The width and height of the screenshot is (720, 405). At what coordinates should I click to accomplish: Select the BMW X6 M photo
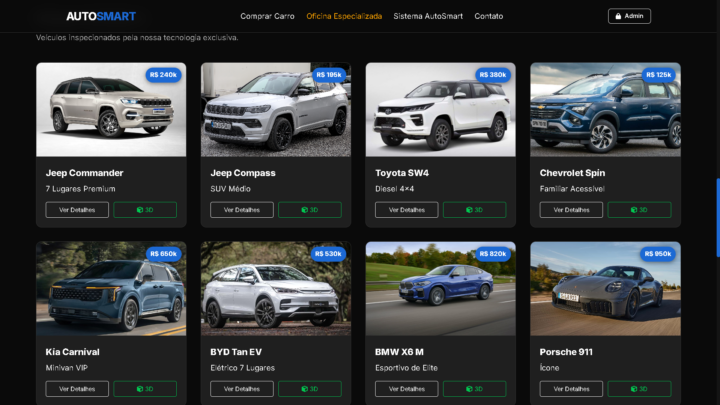point(440,290)
